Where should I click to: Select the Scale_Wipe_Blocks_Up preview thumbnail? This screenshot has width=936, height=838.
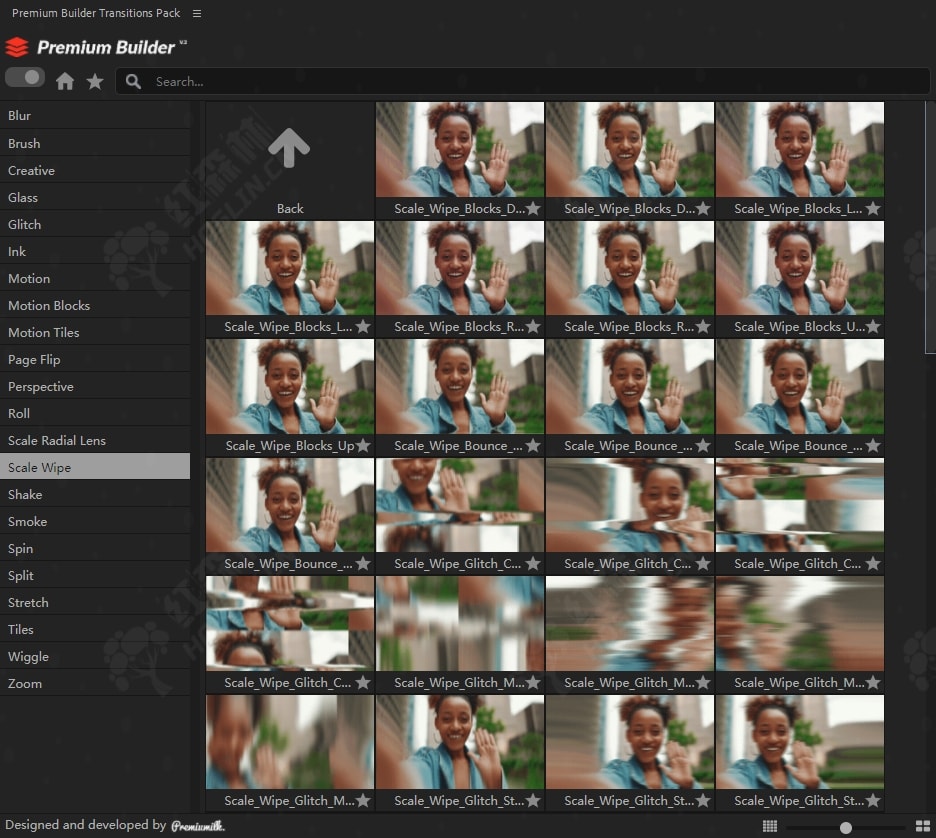click(x=290, y=386)
